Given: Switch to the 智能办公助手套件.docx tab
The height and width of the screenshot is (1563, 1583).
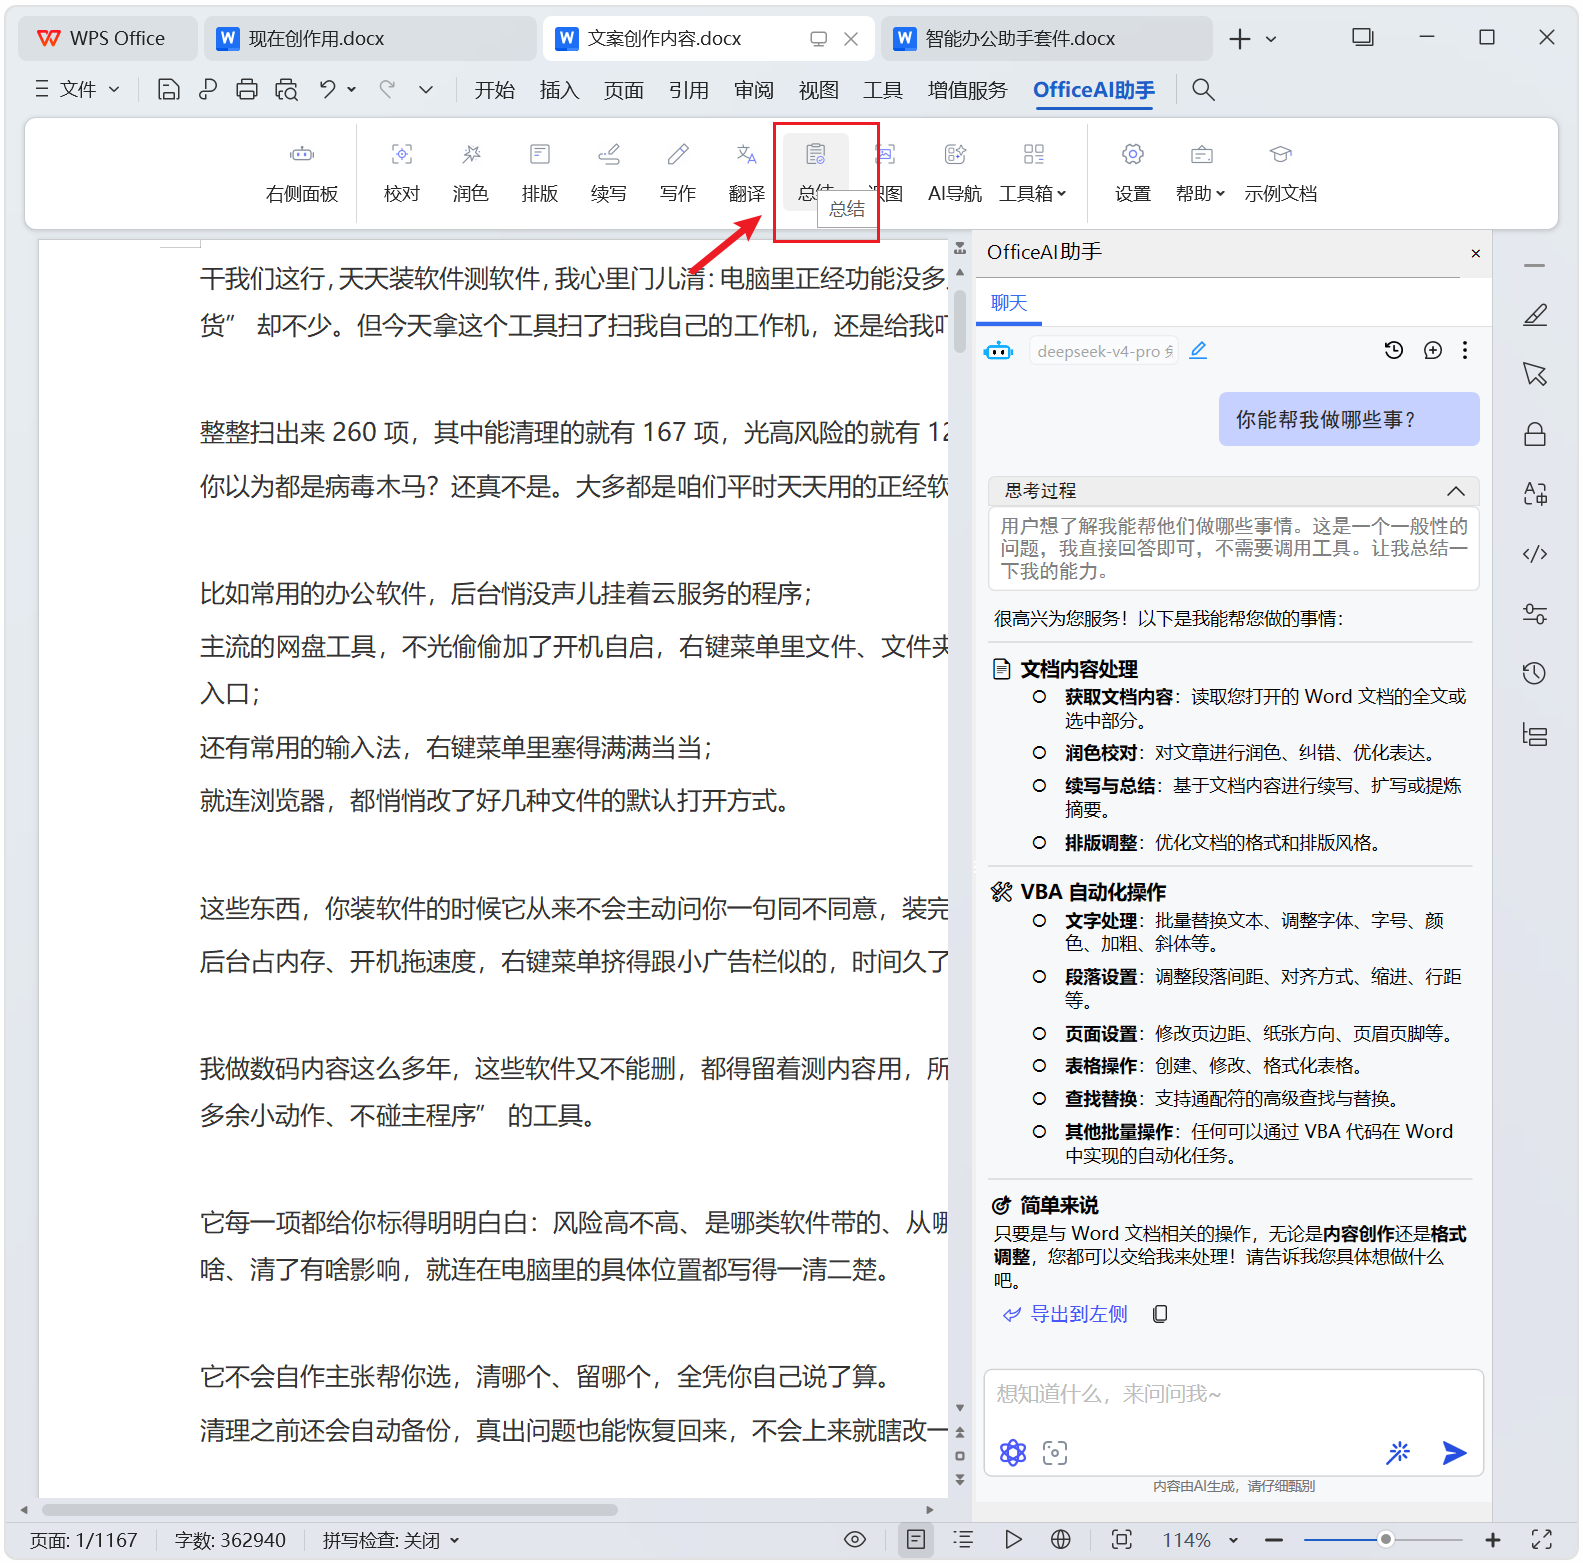Looking at the screenshot, I should click(x=1046, y=38).
